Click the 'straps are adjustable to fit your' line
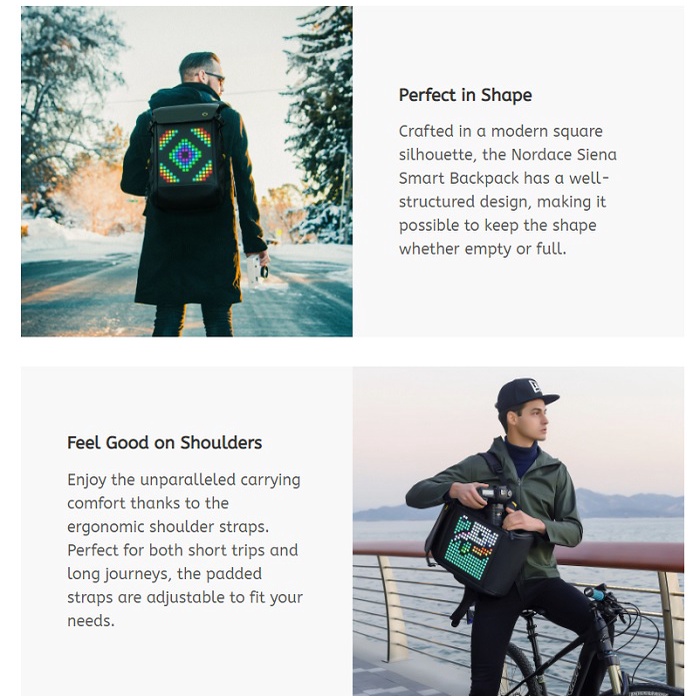 (x=185, y=597)
